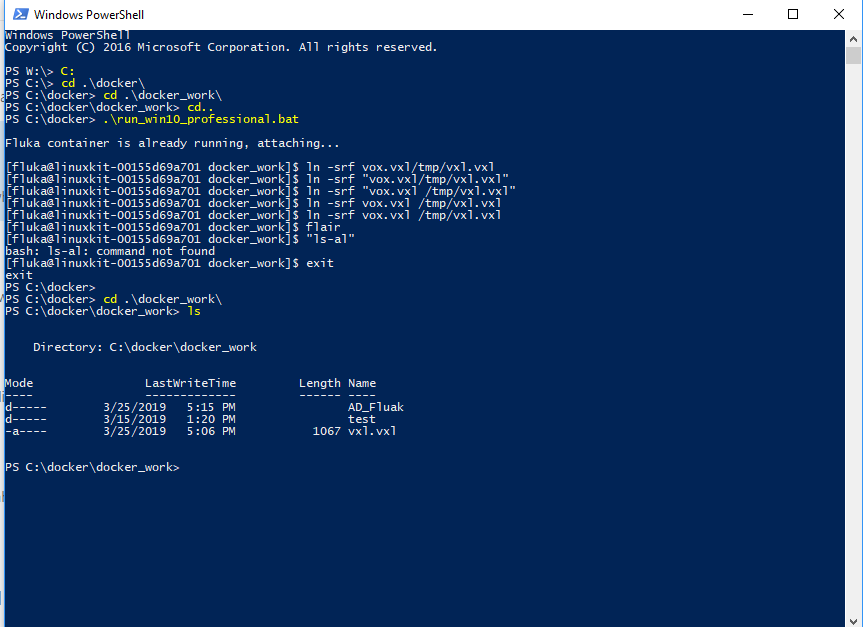Viewport: 863px width, 627px height.
Task: Click the '3/15/2019' date
Action: coord(134,419)
